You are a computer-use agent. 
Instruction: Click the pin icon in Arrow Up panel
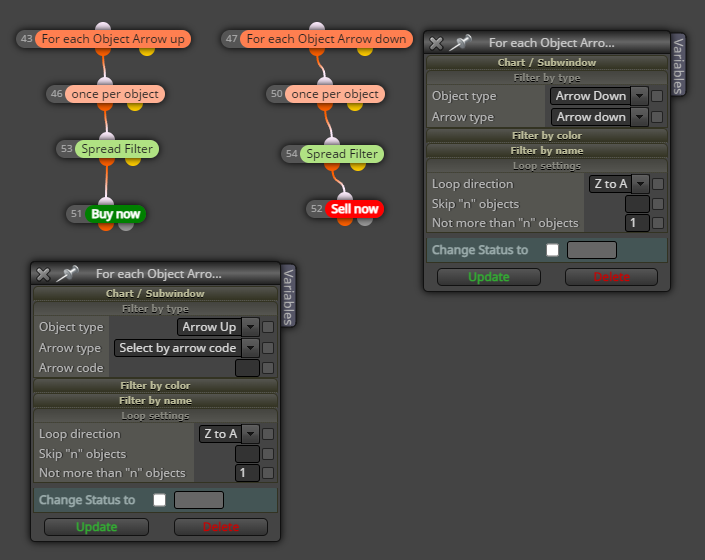[68, 274]
